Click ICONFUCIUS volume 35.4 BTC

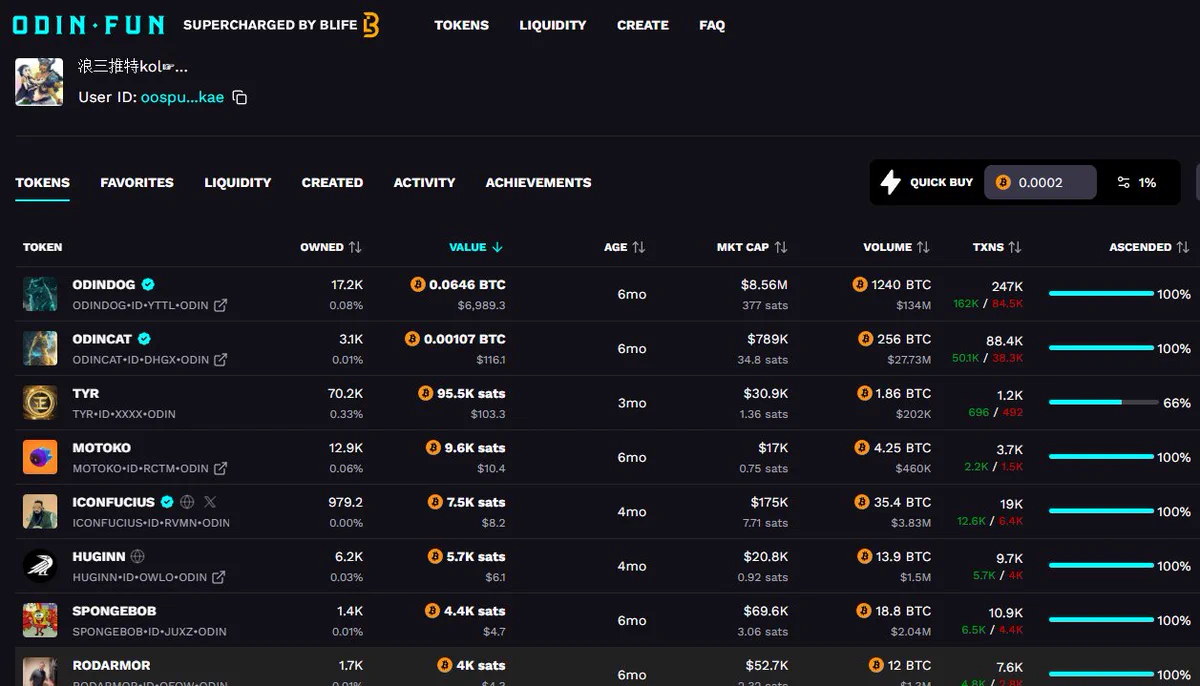(x=902, y=502)
